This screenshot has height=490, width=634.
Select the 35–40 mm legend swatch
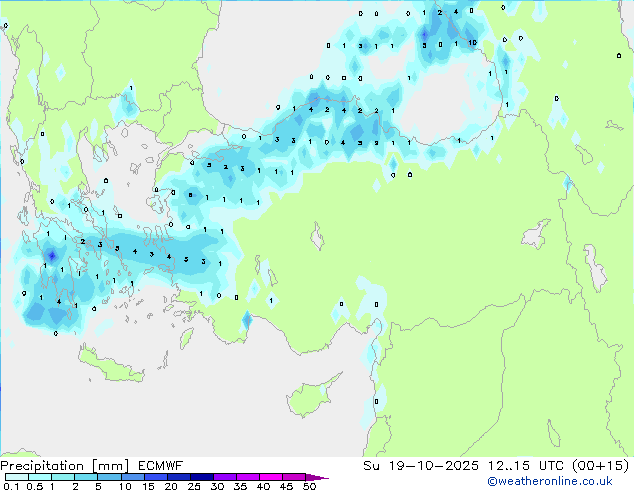click(x=247, y=477)
